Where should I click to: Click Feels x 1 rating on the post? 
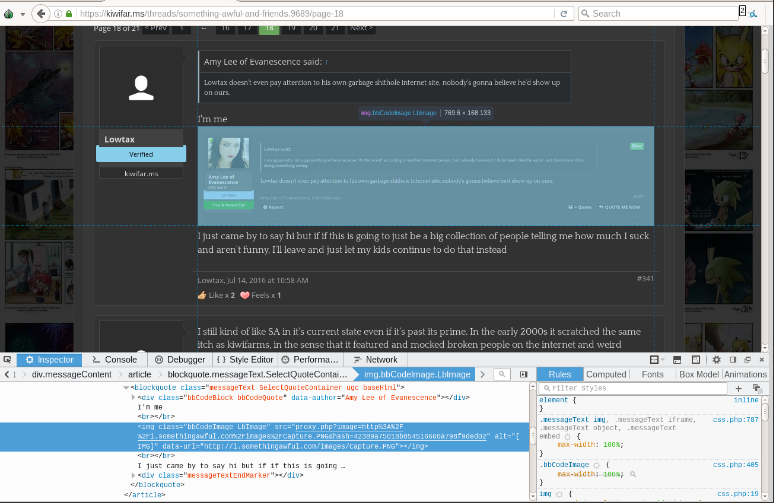[260, 295]
